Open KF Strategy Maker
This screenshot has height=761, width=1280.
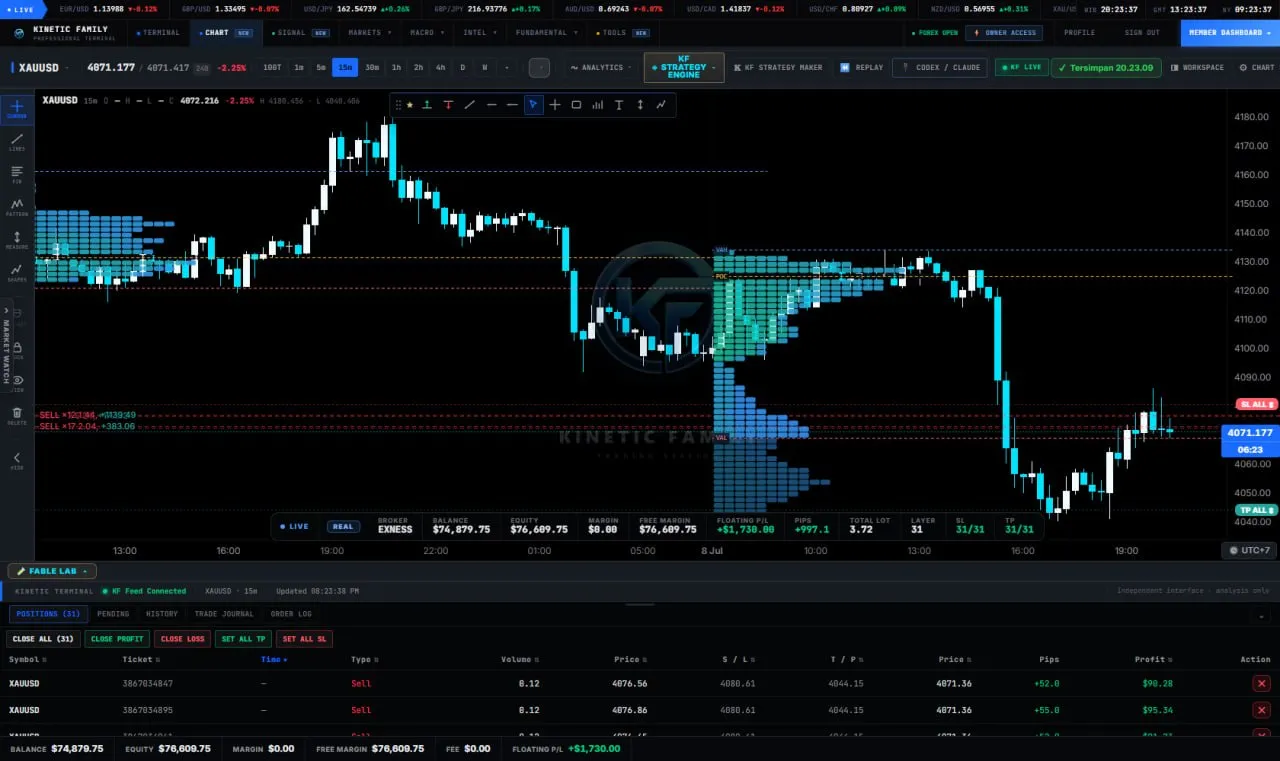click(x=778, y=68)
